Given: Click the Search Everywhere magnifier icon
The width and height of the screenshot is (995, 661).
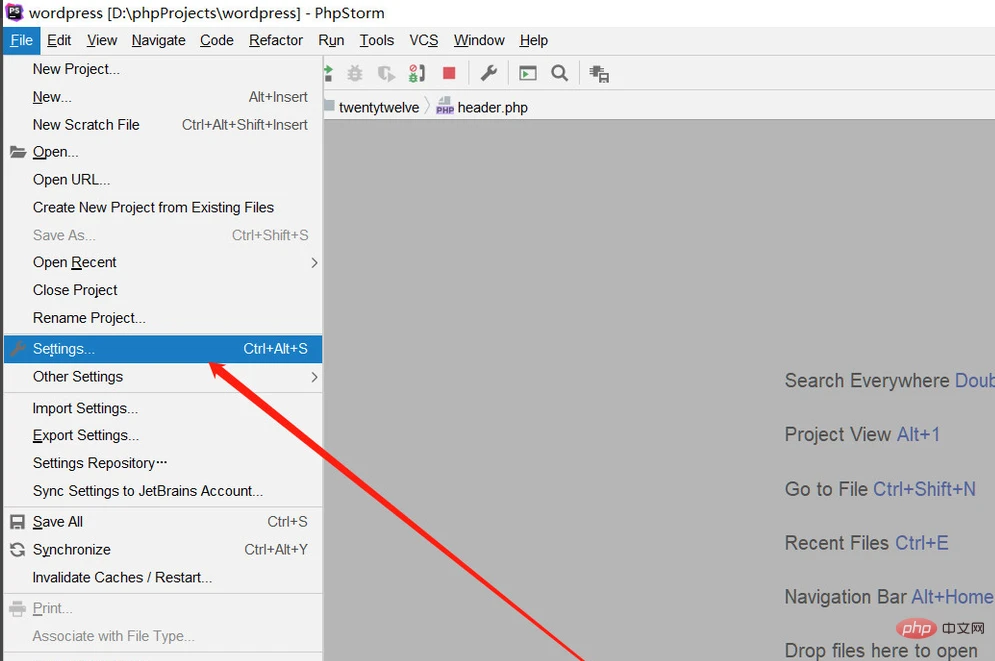Looking at the screenshot, I should coord(559,72).
